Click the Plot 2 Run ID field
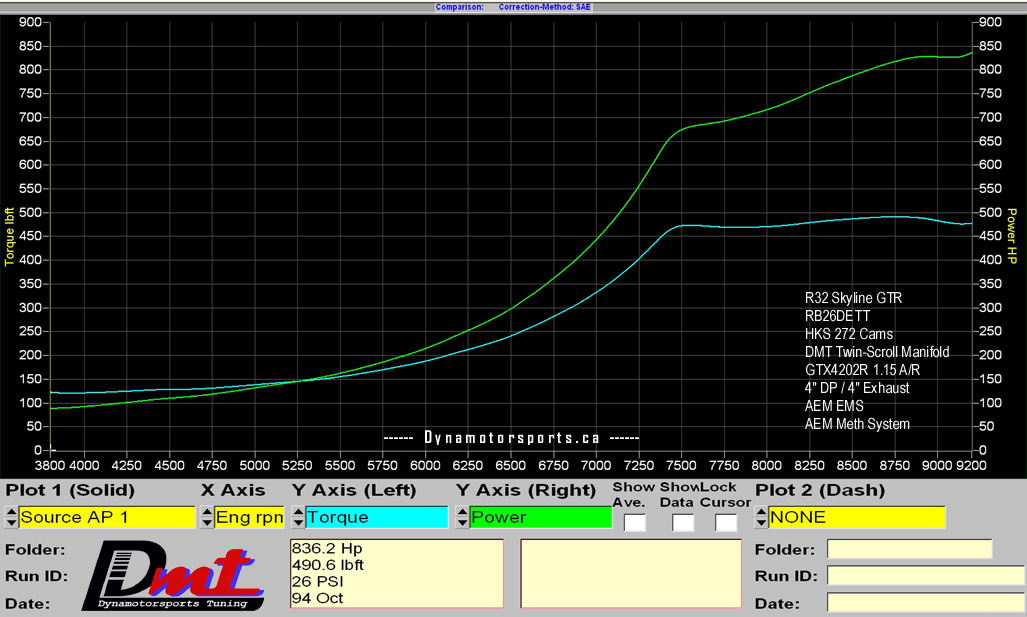Image resolution: width=1027 pixels, height=617 pixels. pyautogui.click(x=925, y=576)
